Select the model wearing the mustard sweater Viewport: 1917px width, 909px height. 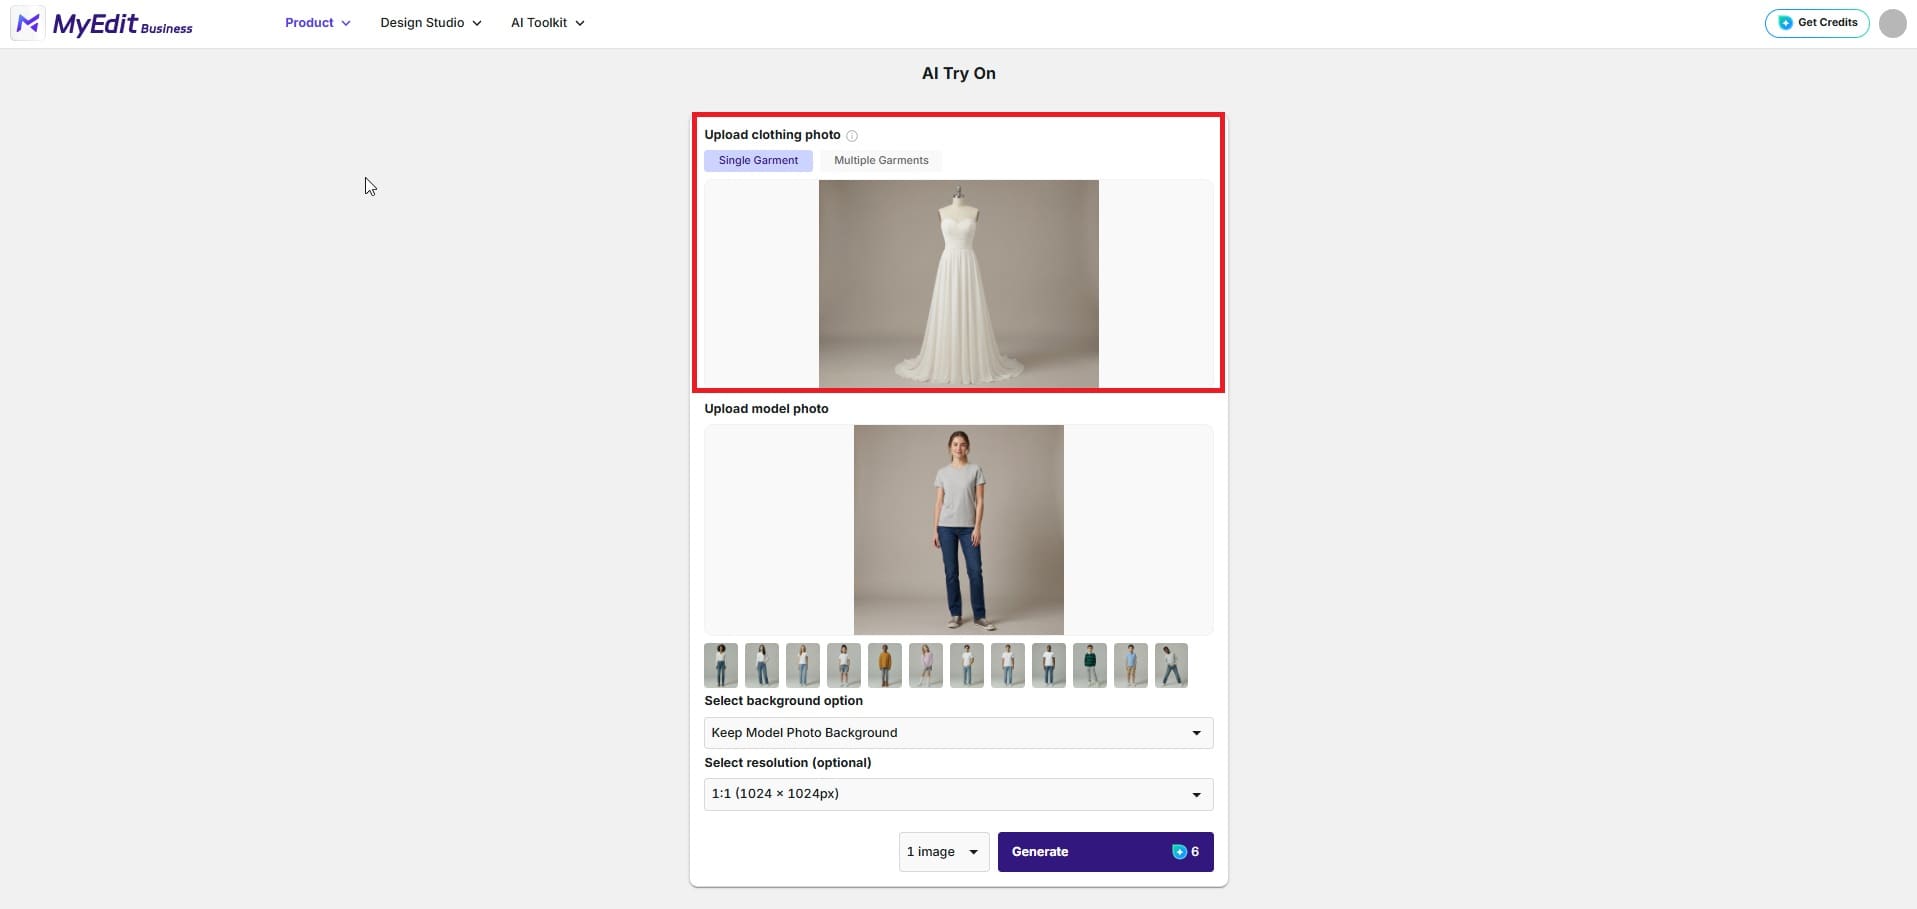click(x=884, y=664)
